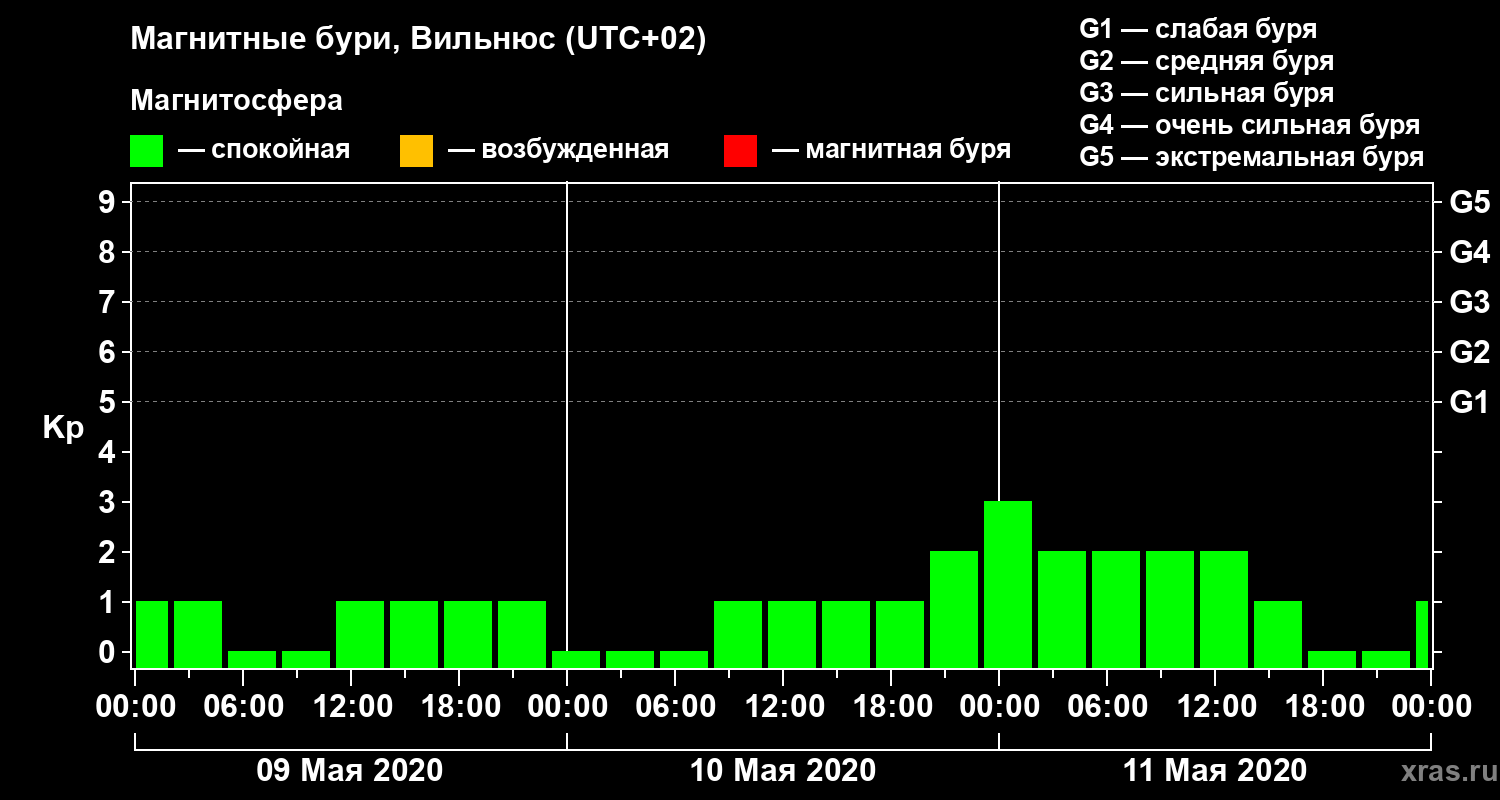Click the tallest green bar at Kp 3
This screenshot has width=1500, height=800.
pyautogui.click(x=1008, y=585)
